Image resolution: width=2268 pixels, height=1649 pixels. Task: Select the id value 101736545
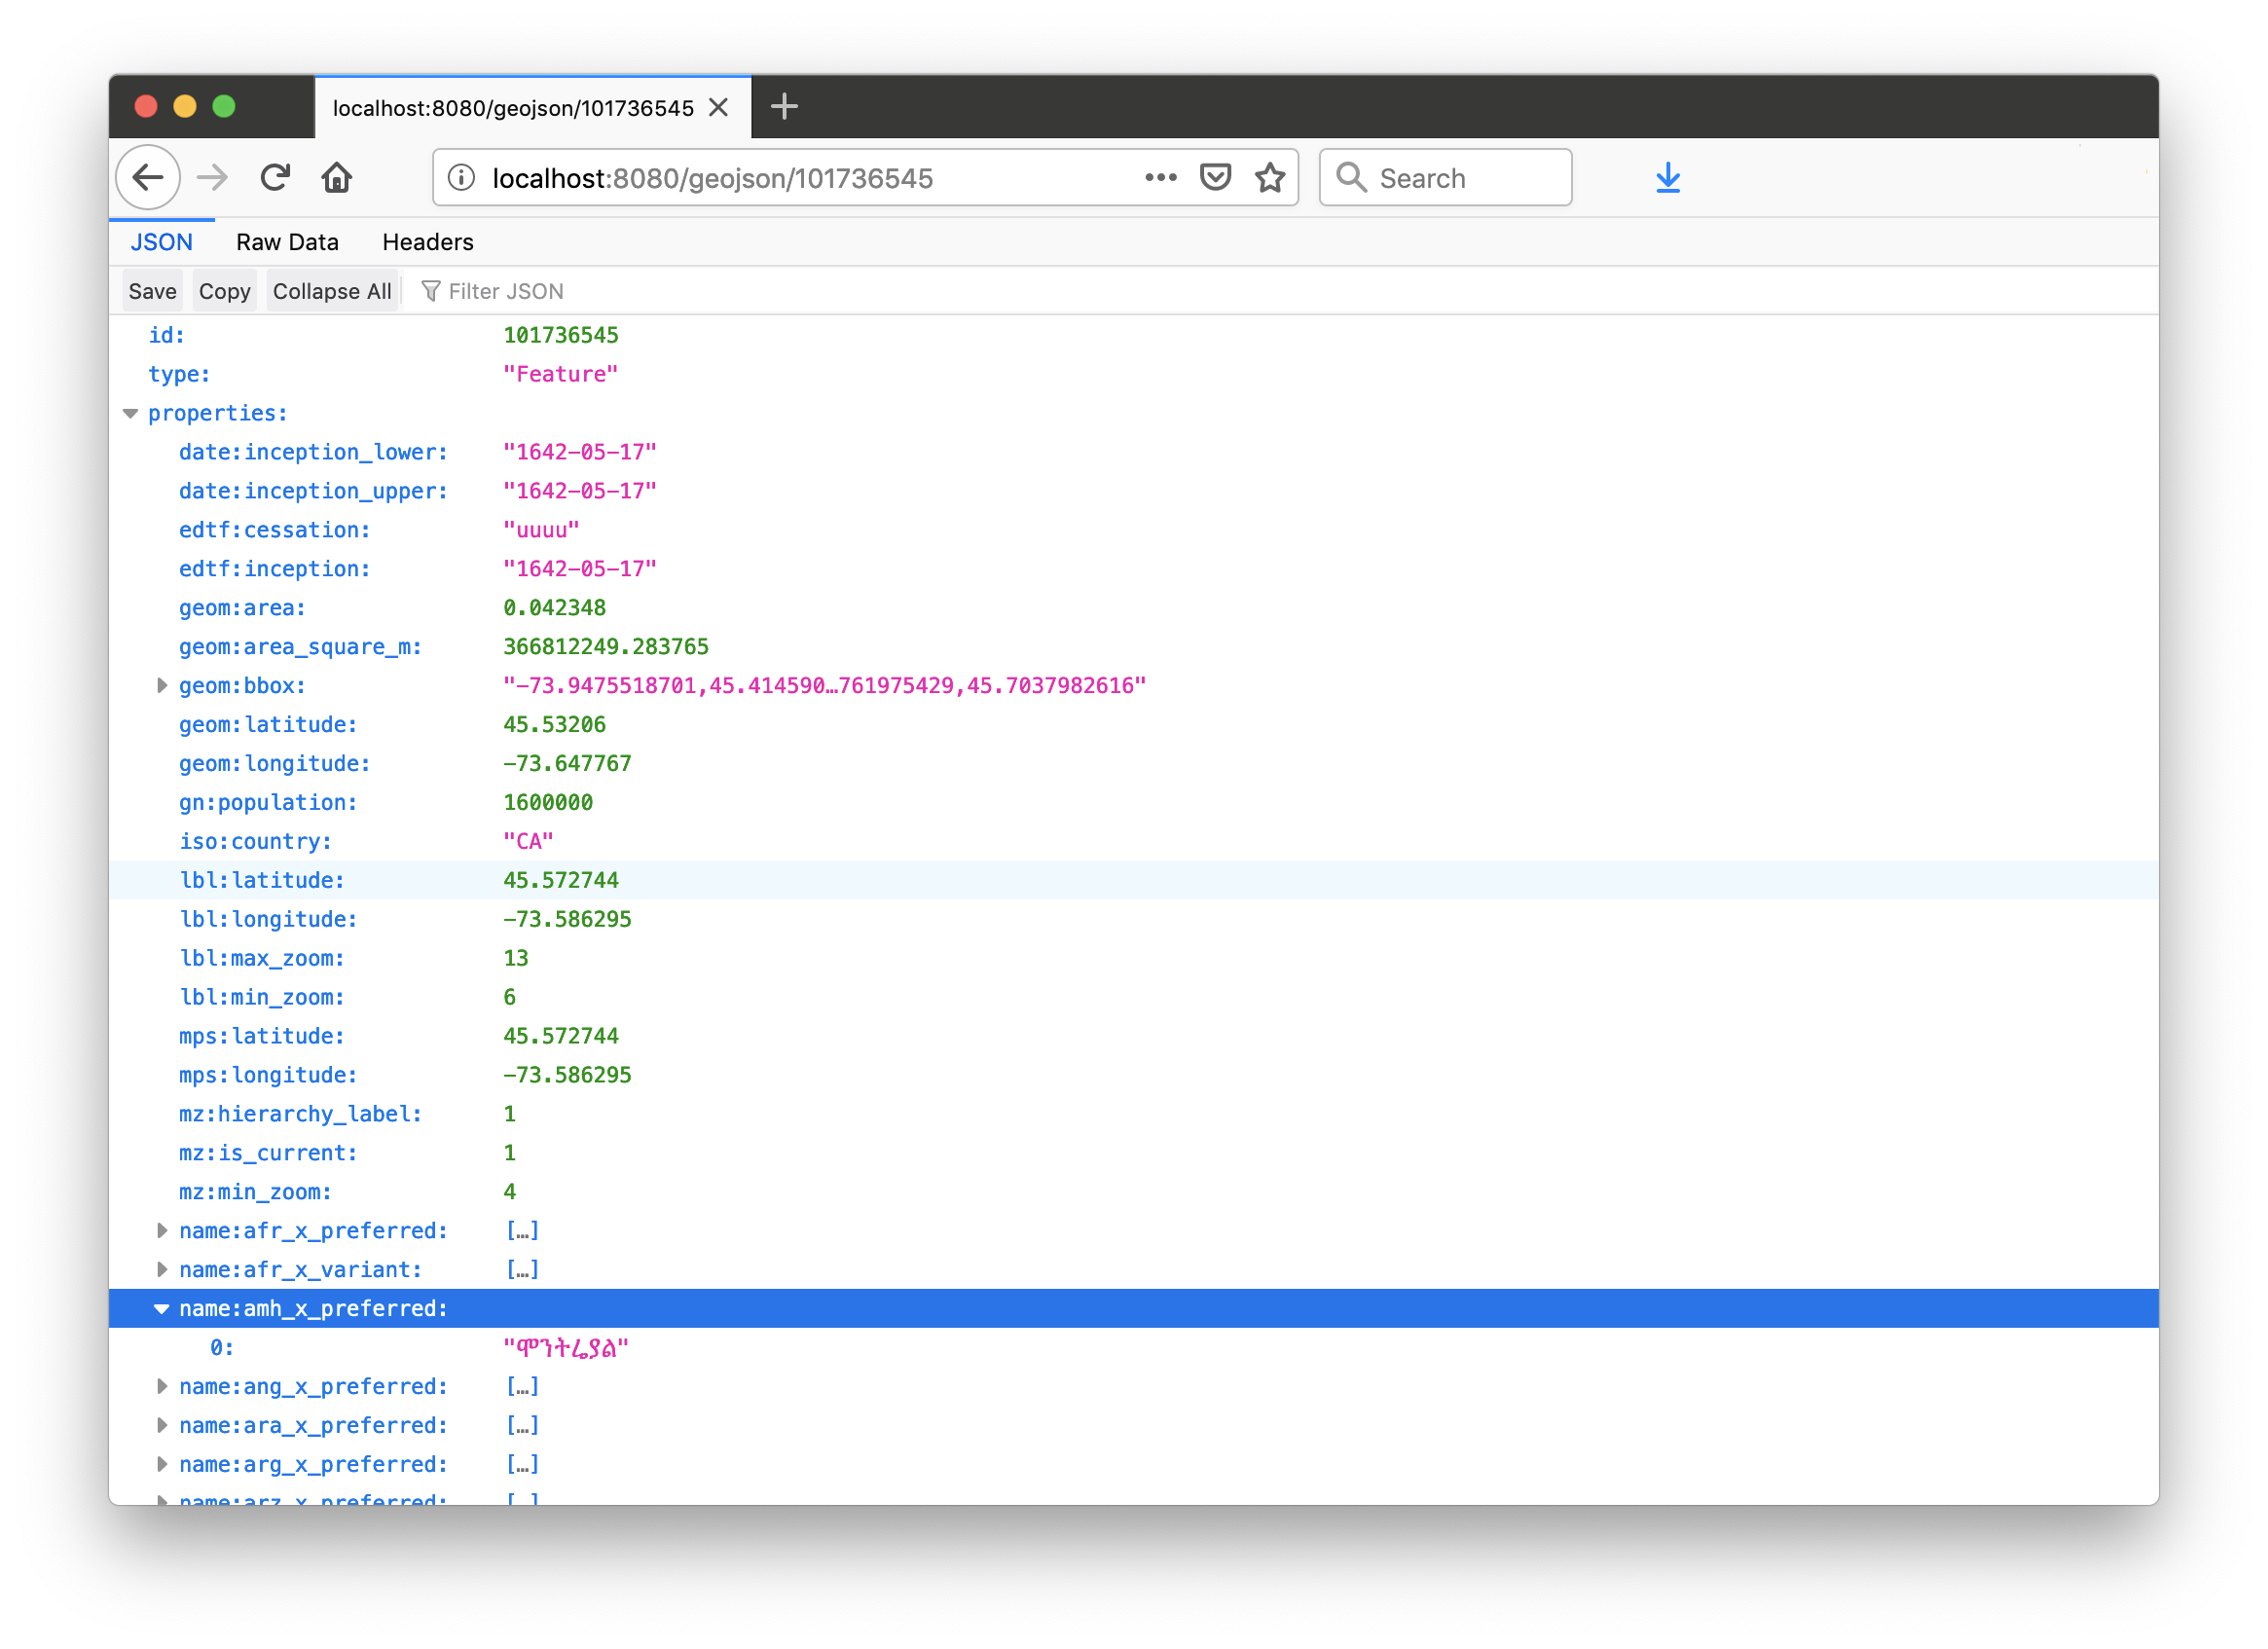point(561,336)
